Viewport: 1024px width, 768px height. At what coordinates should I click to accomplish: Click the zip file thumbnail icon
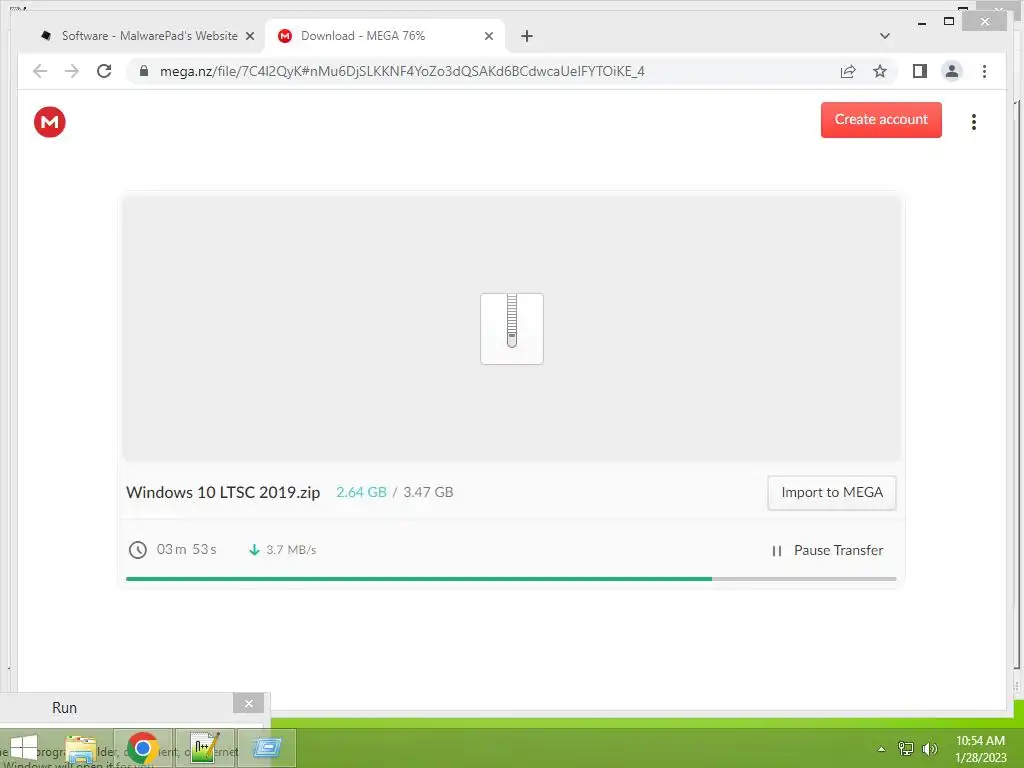511,328
